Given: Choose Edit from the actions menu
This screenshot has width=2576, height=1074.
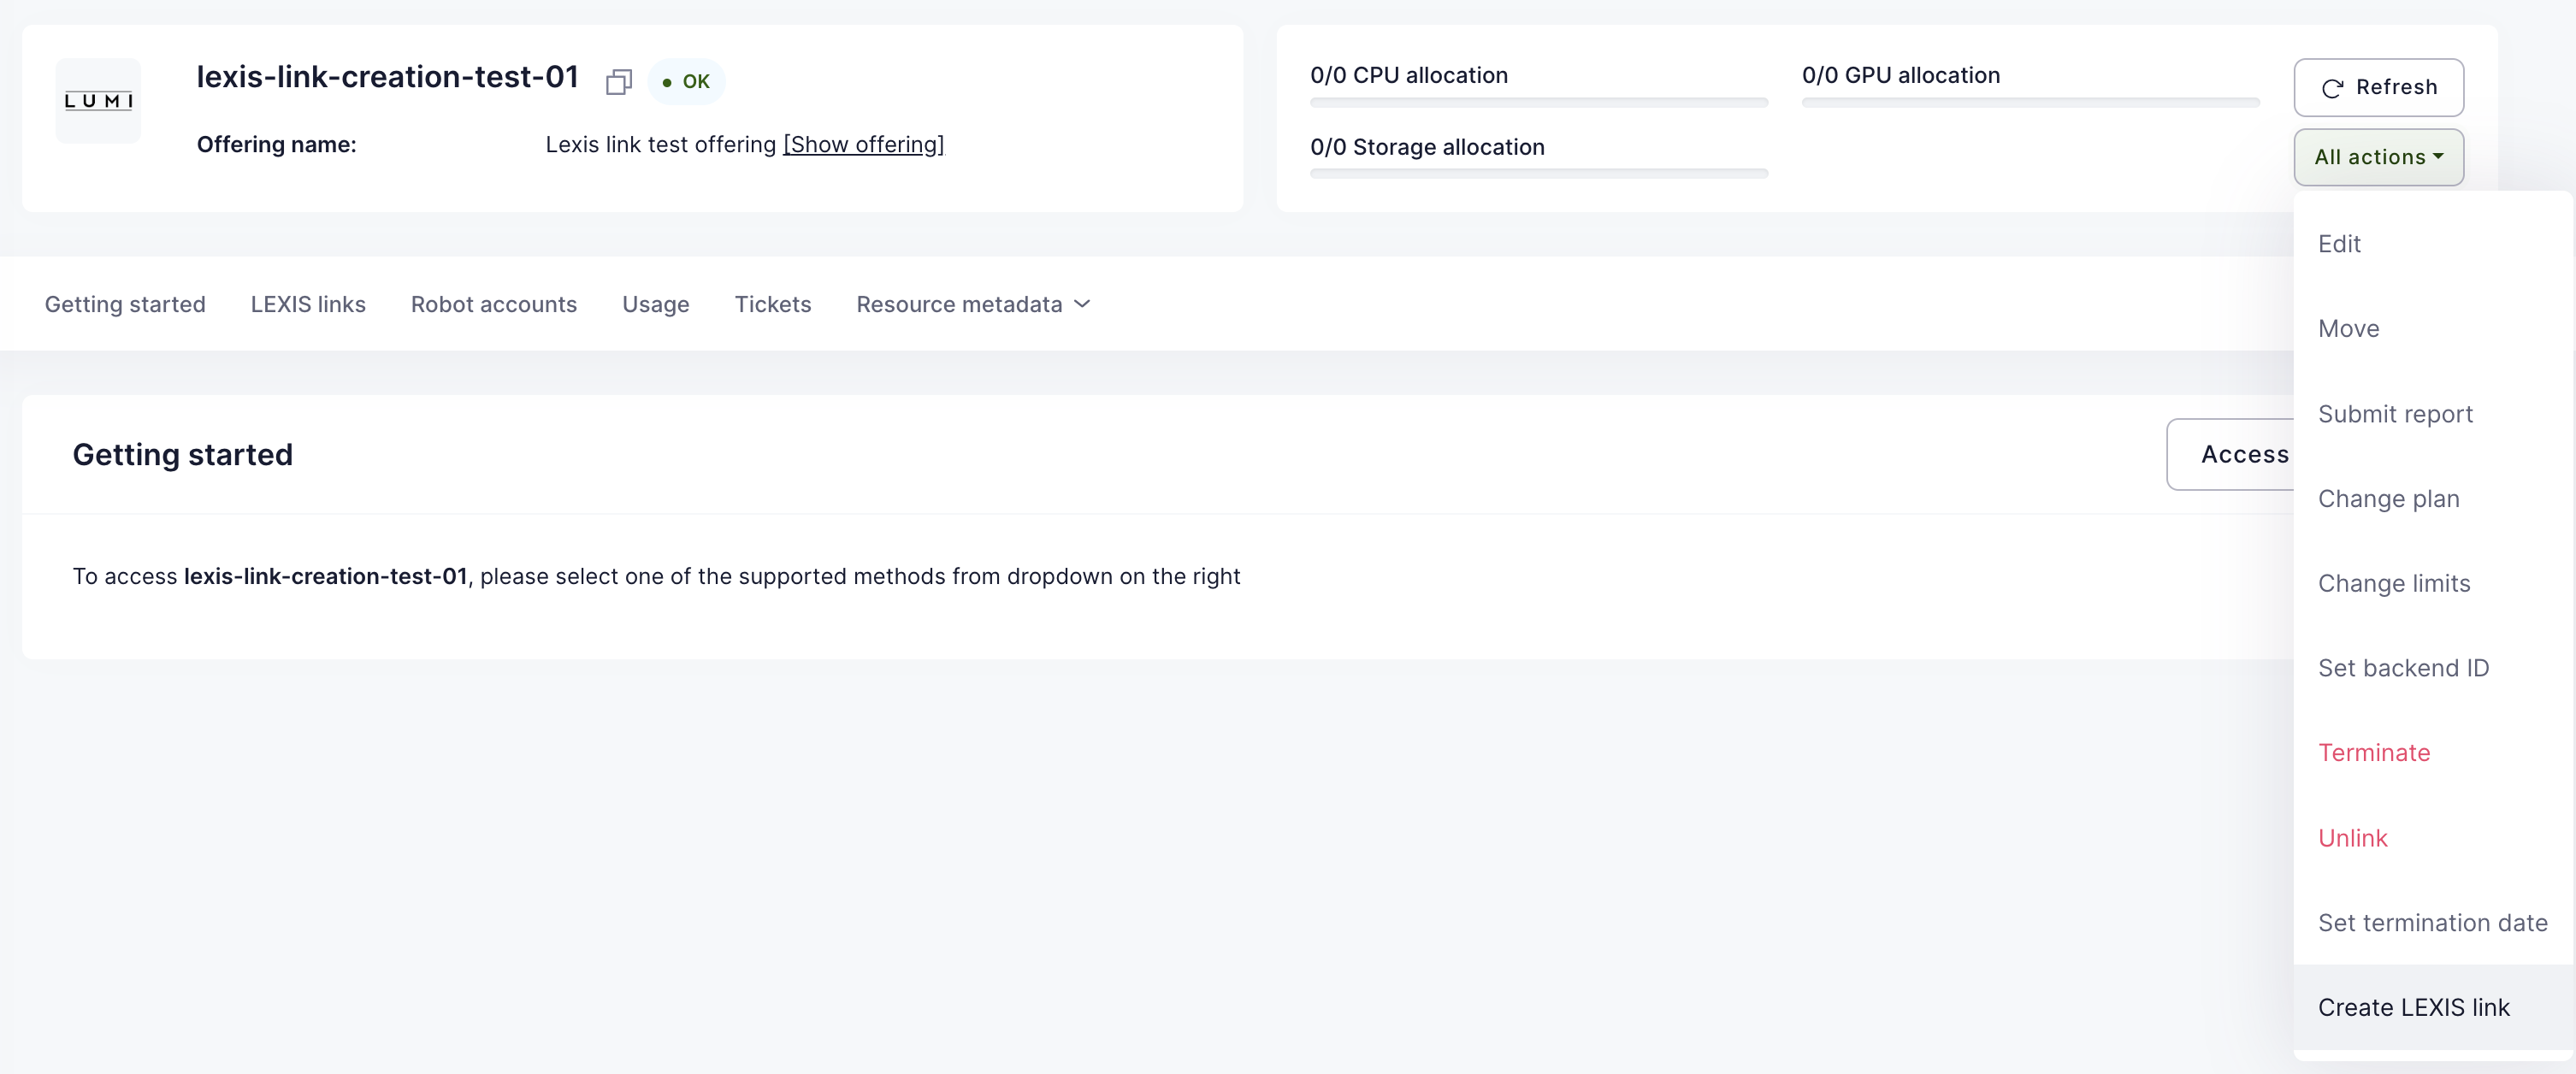Looking at the screenshot, I should click(x=2339, y=244).
